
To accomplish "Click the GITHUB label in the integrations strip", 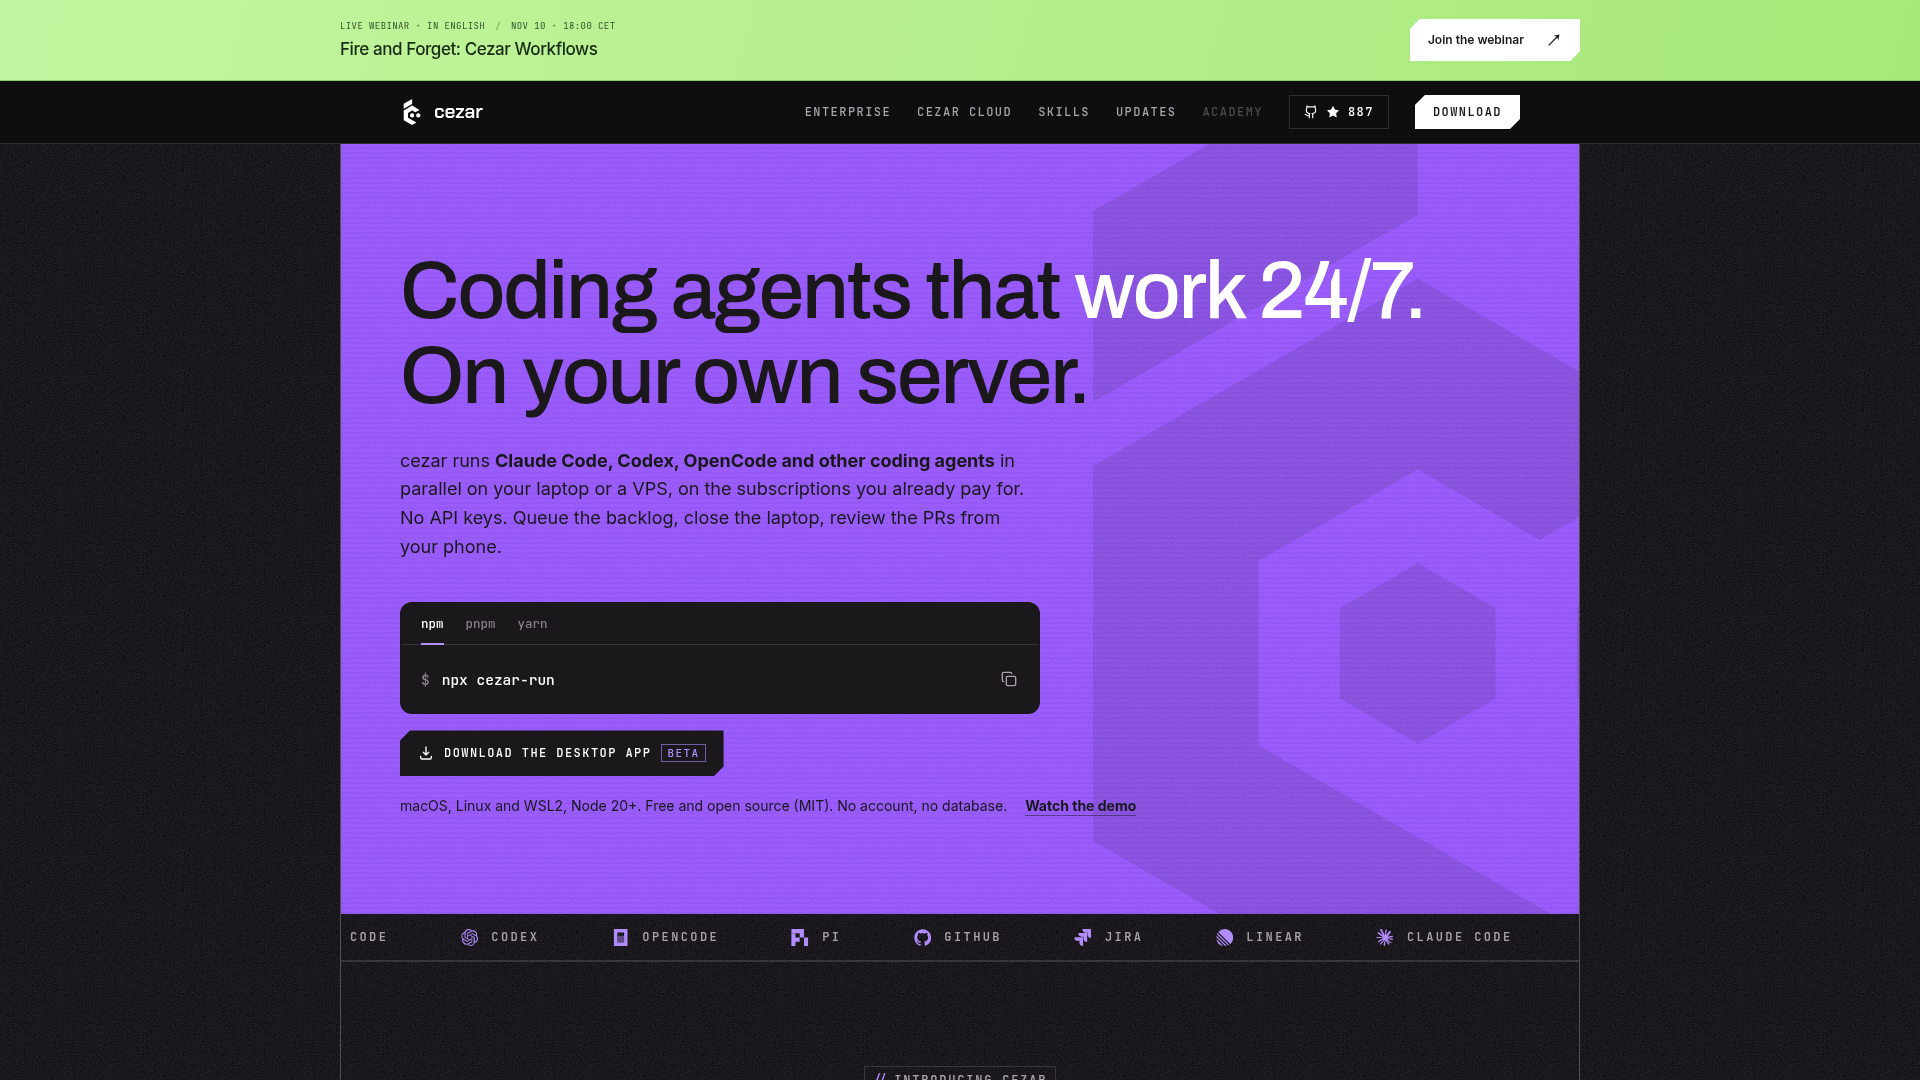I will point(972,937).
